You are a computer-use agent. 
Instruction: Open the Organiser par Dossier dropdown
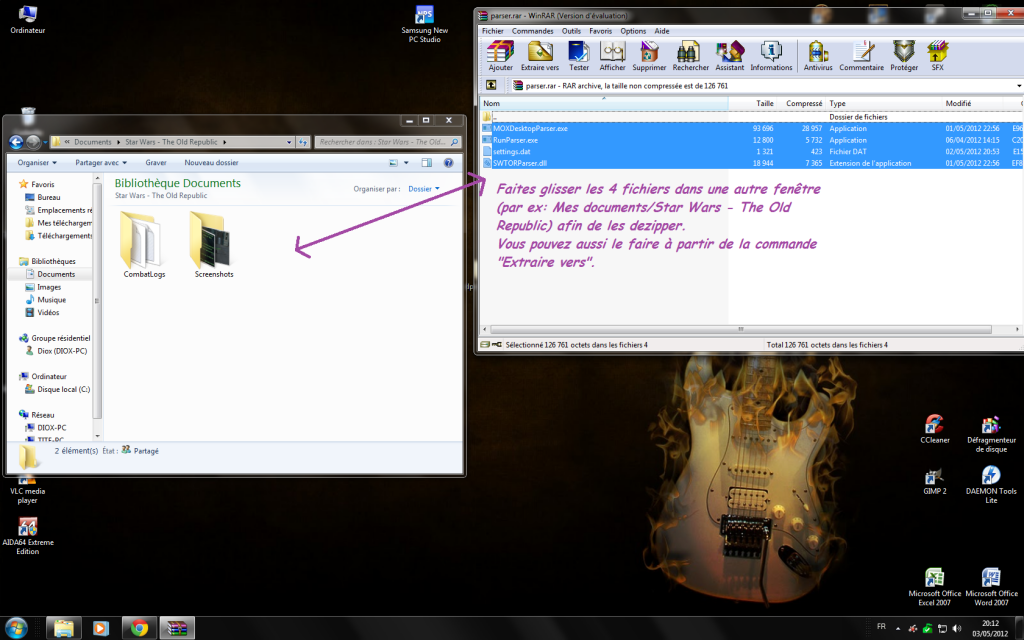pyautogui.click(x=424, y=189)
